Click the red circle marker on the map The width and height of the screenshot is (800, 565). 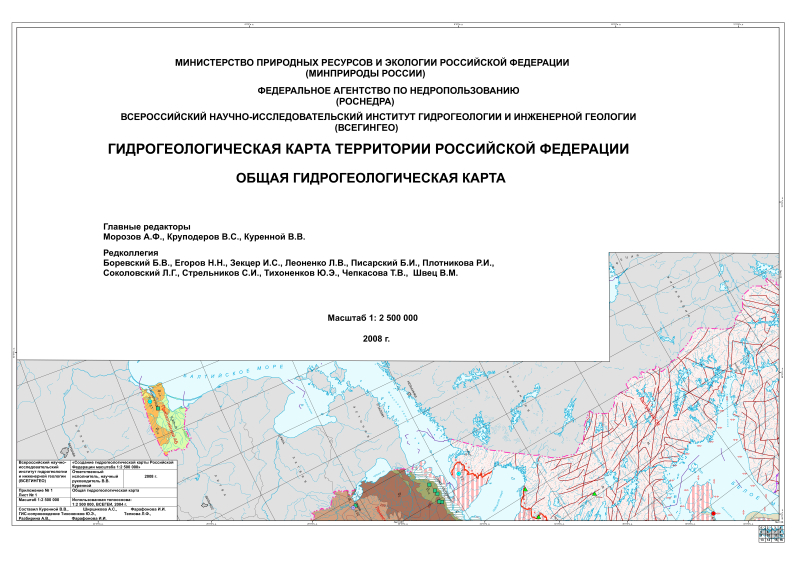[714, 513]
